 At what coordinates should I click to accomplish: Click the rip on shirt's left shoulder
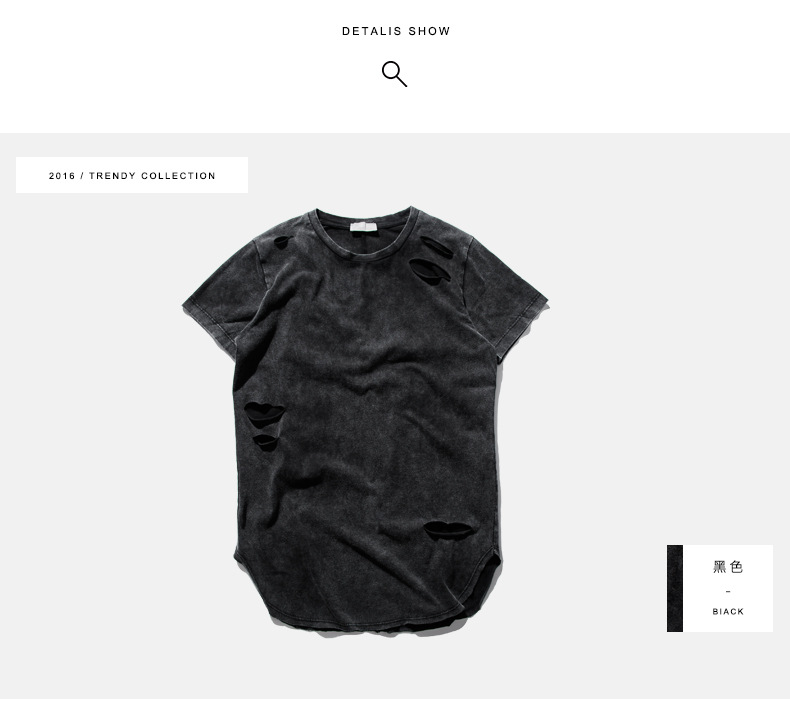282,242
